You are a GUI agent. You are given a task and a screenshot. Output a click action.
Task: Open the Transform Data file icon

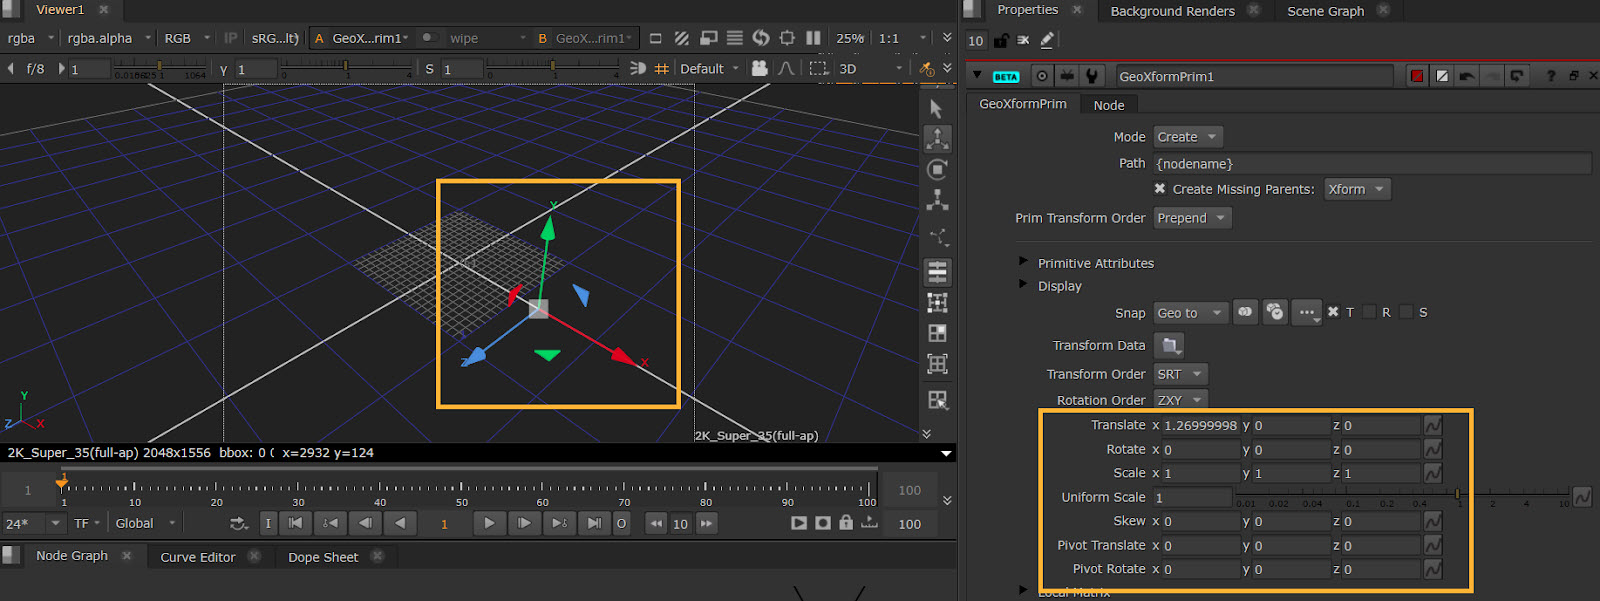[1169, 346]
